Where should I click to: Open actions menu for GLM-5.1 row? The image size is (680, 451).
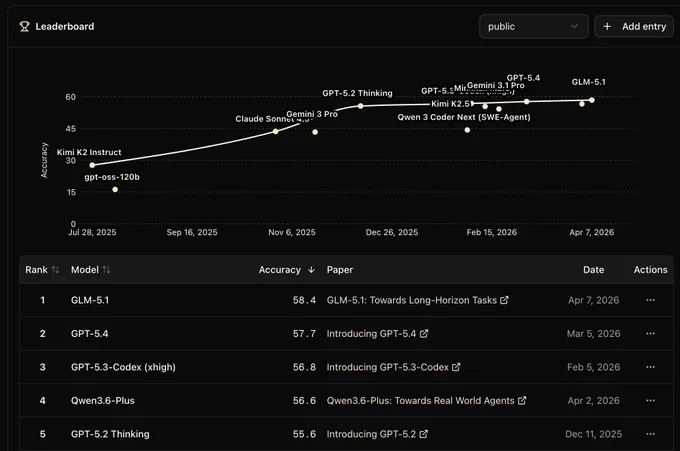[650, 300]
